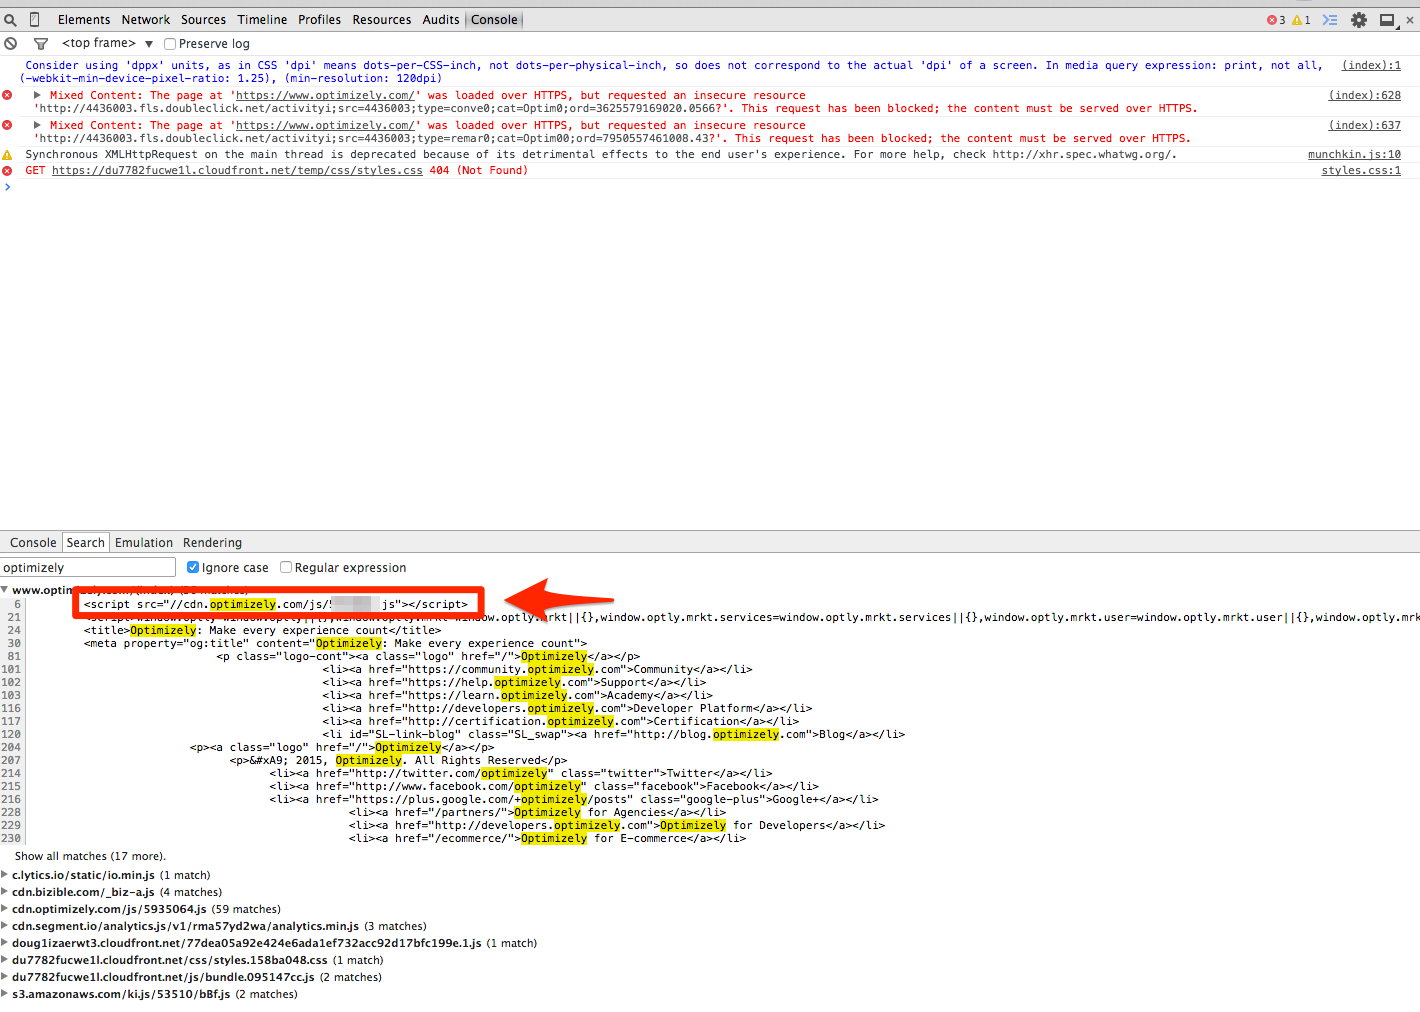
Task: Enable the Preserve log checkbox
Action: click(170, 44)
